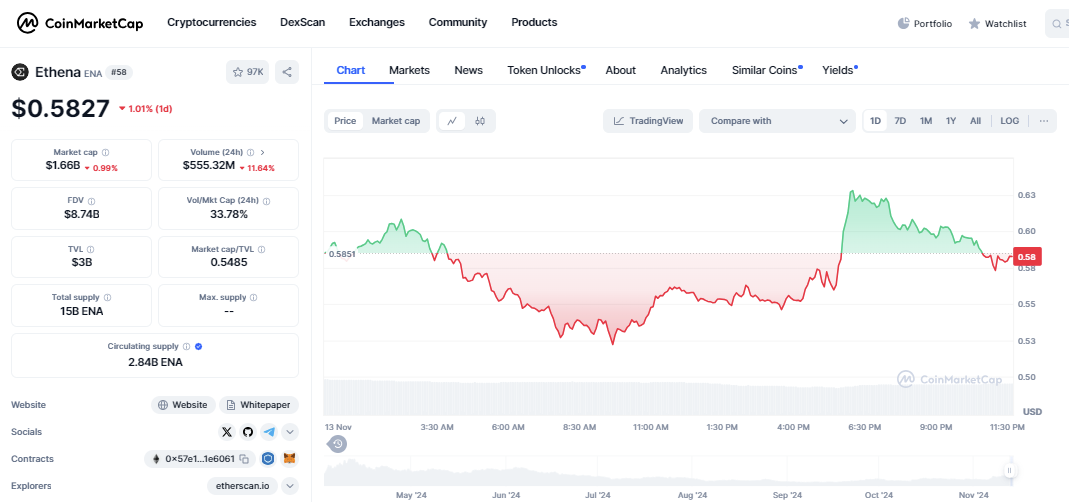This screenshot has width=1069, height=502.
Task: Switch to line chart icon
Action: click(x=451, y=121)
